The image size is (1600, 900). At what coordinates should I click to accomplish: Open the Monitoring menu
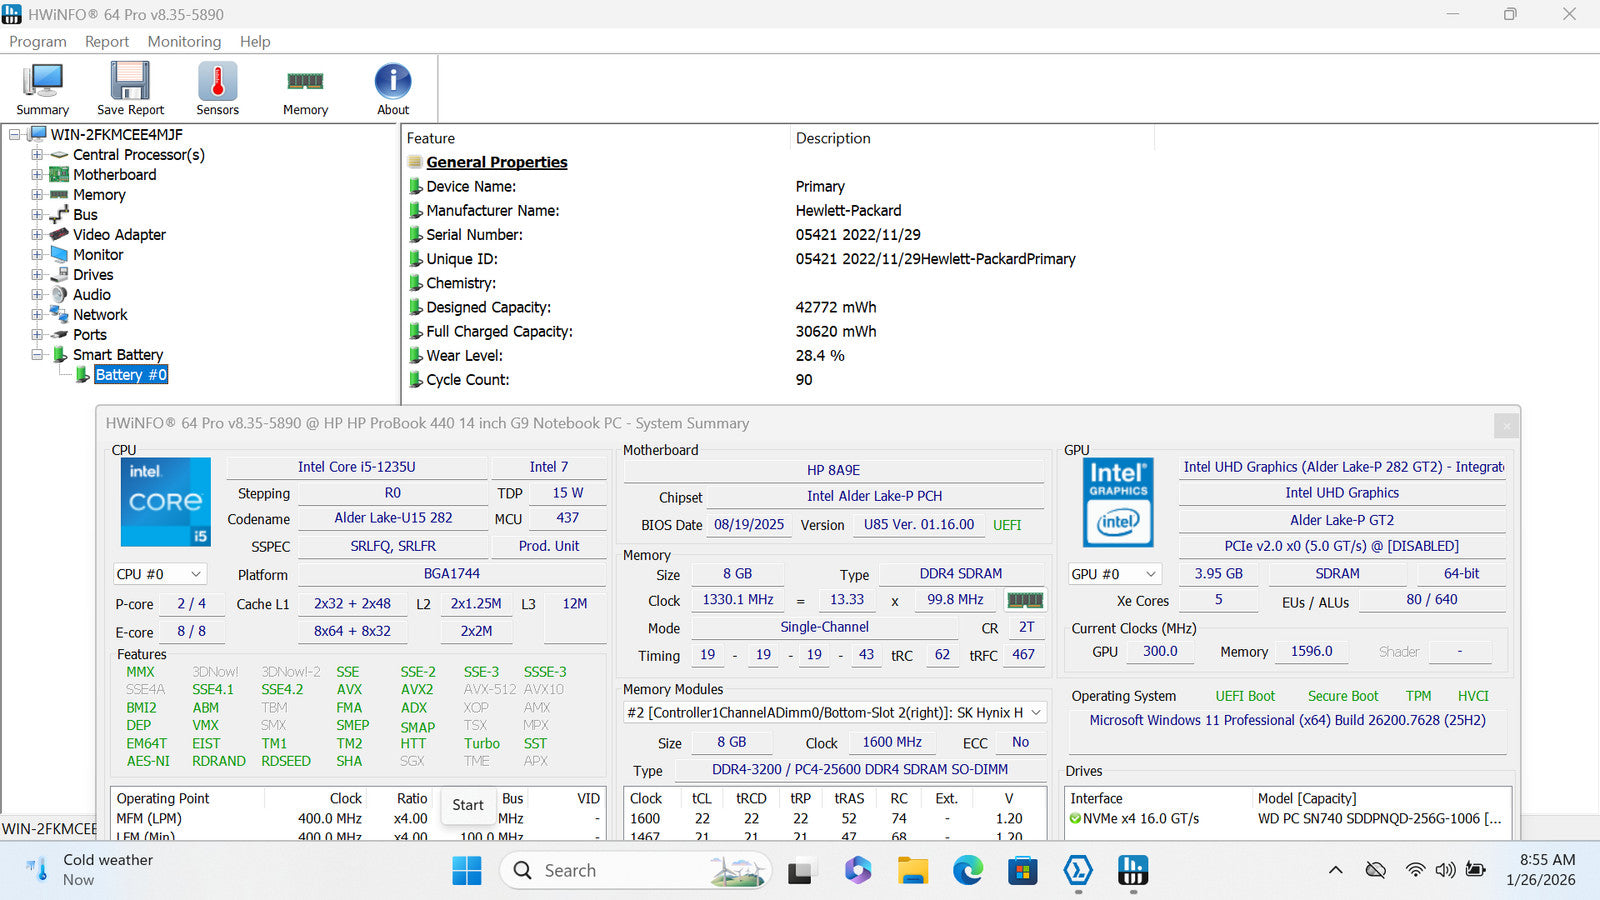click(x=184, y=41)
